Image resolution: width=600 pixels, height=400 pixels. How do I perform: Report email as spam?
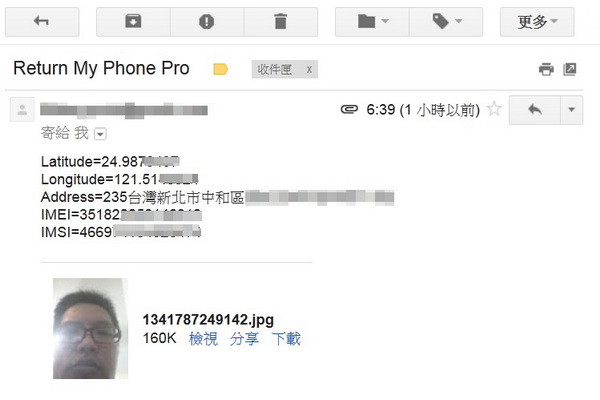tap(207, 21)
